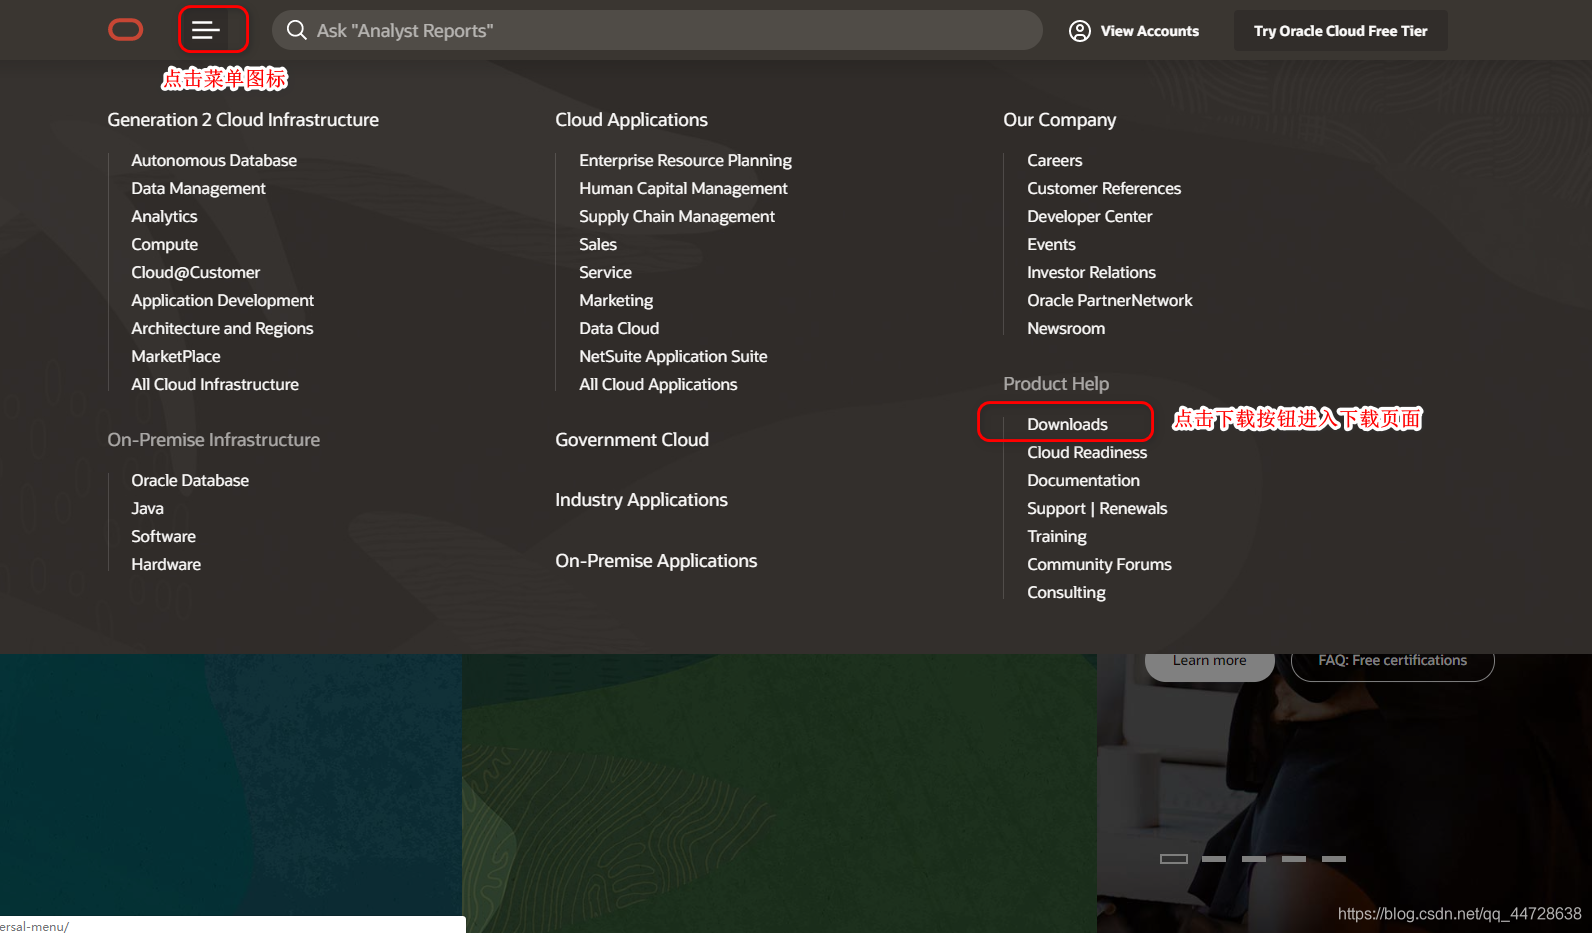
Task: Open NetSuite Application Suite link
Action: 673,356
